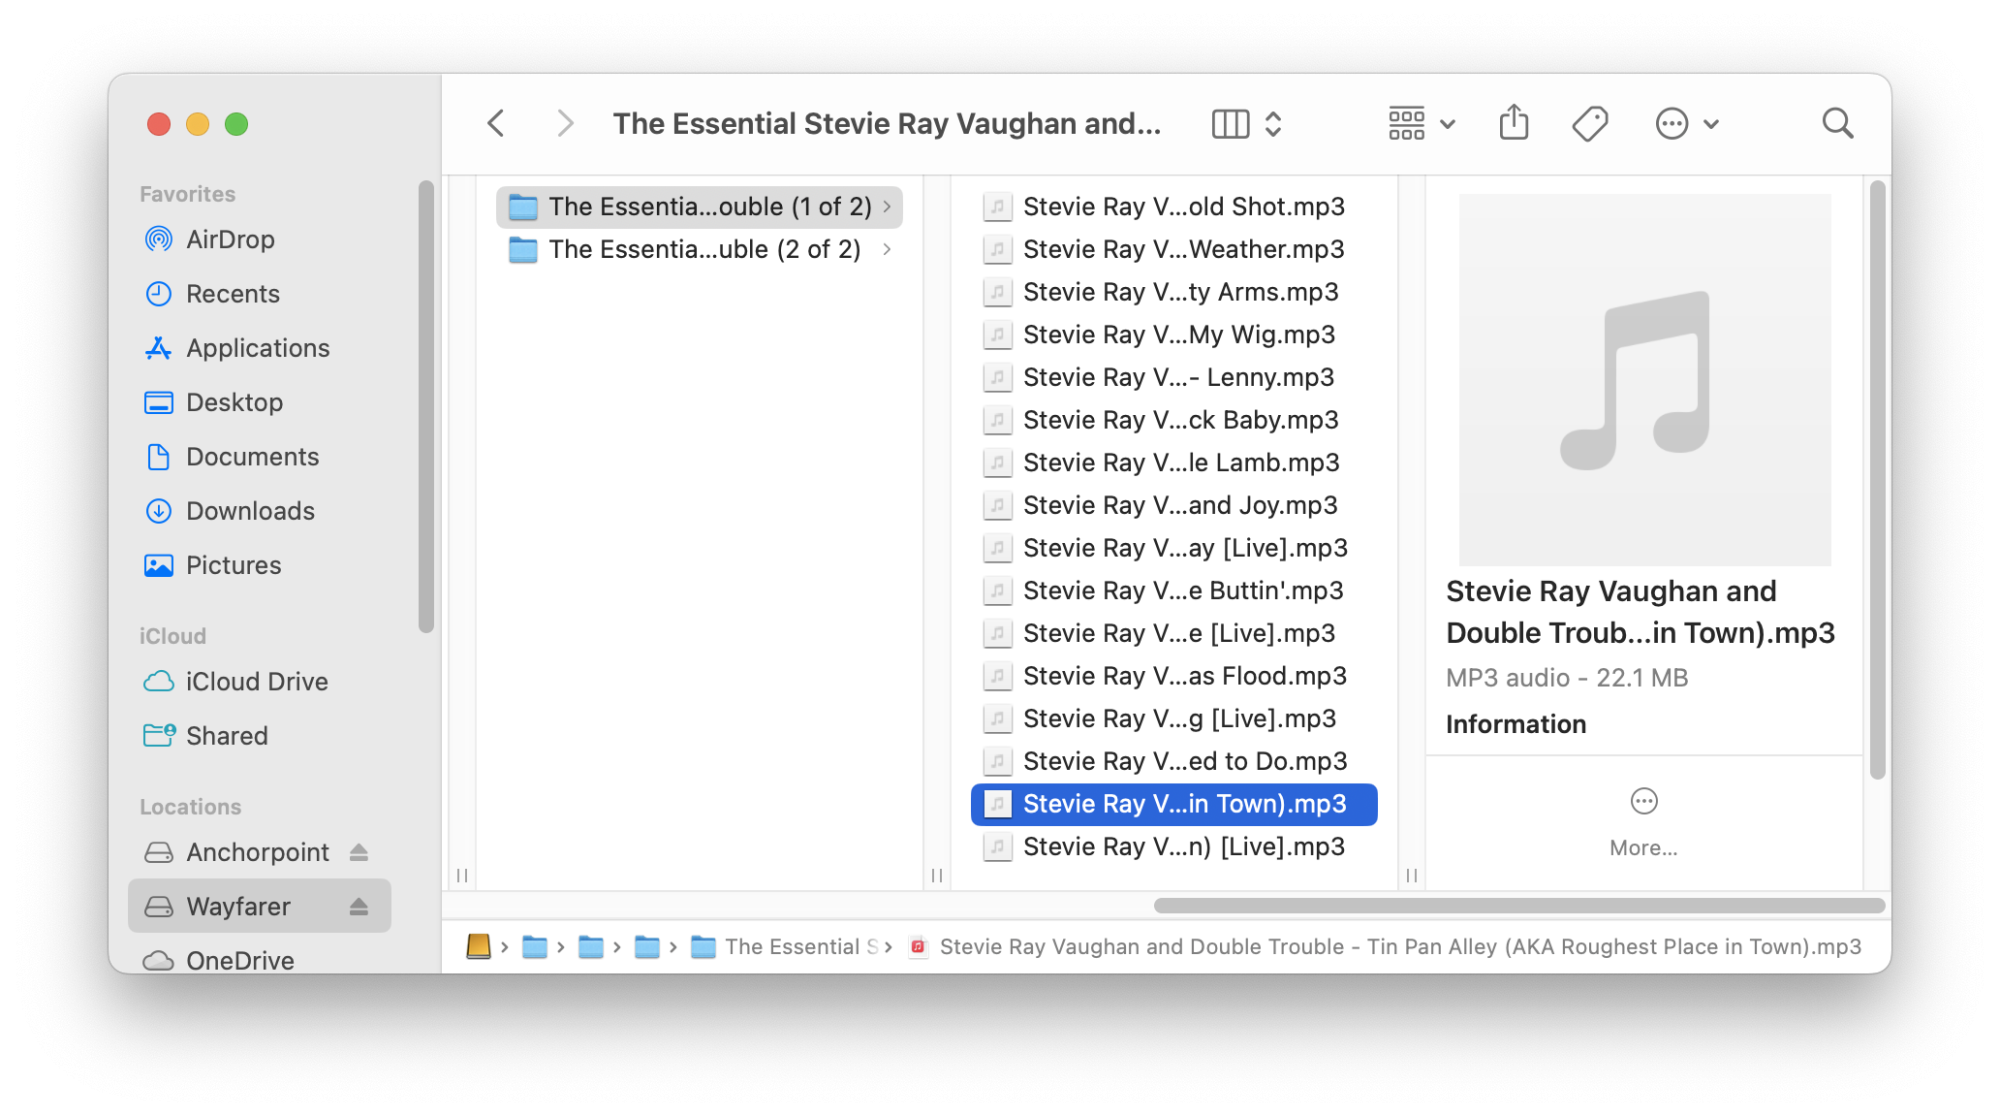Image resolution: width=2000 pixels, height=1117 pixels.
Task: Click the window title text
Action: [x=887, y=123]
